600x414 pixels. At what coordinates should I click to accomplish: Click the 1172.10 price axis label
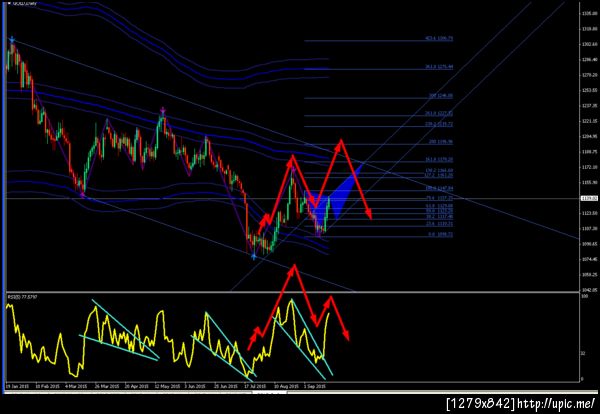point(590,167)
